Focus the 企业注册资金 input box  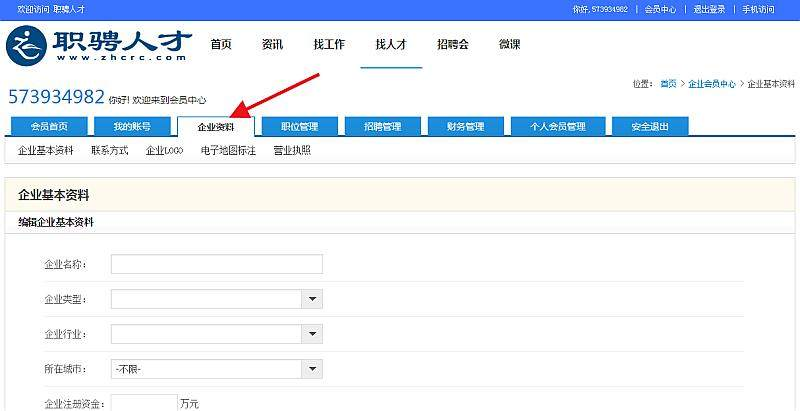point(143,403)
